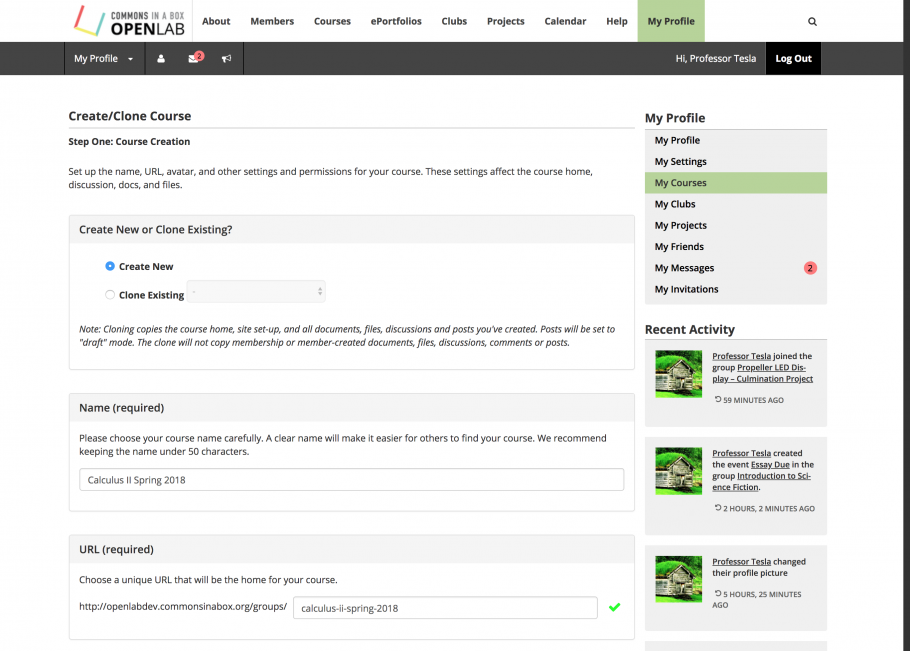
Task: Select the My Profile tab in top navigation
Action: pos(671,21)
